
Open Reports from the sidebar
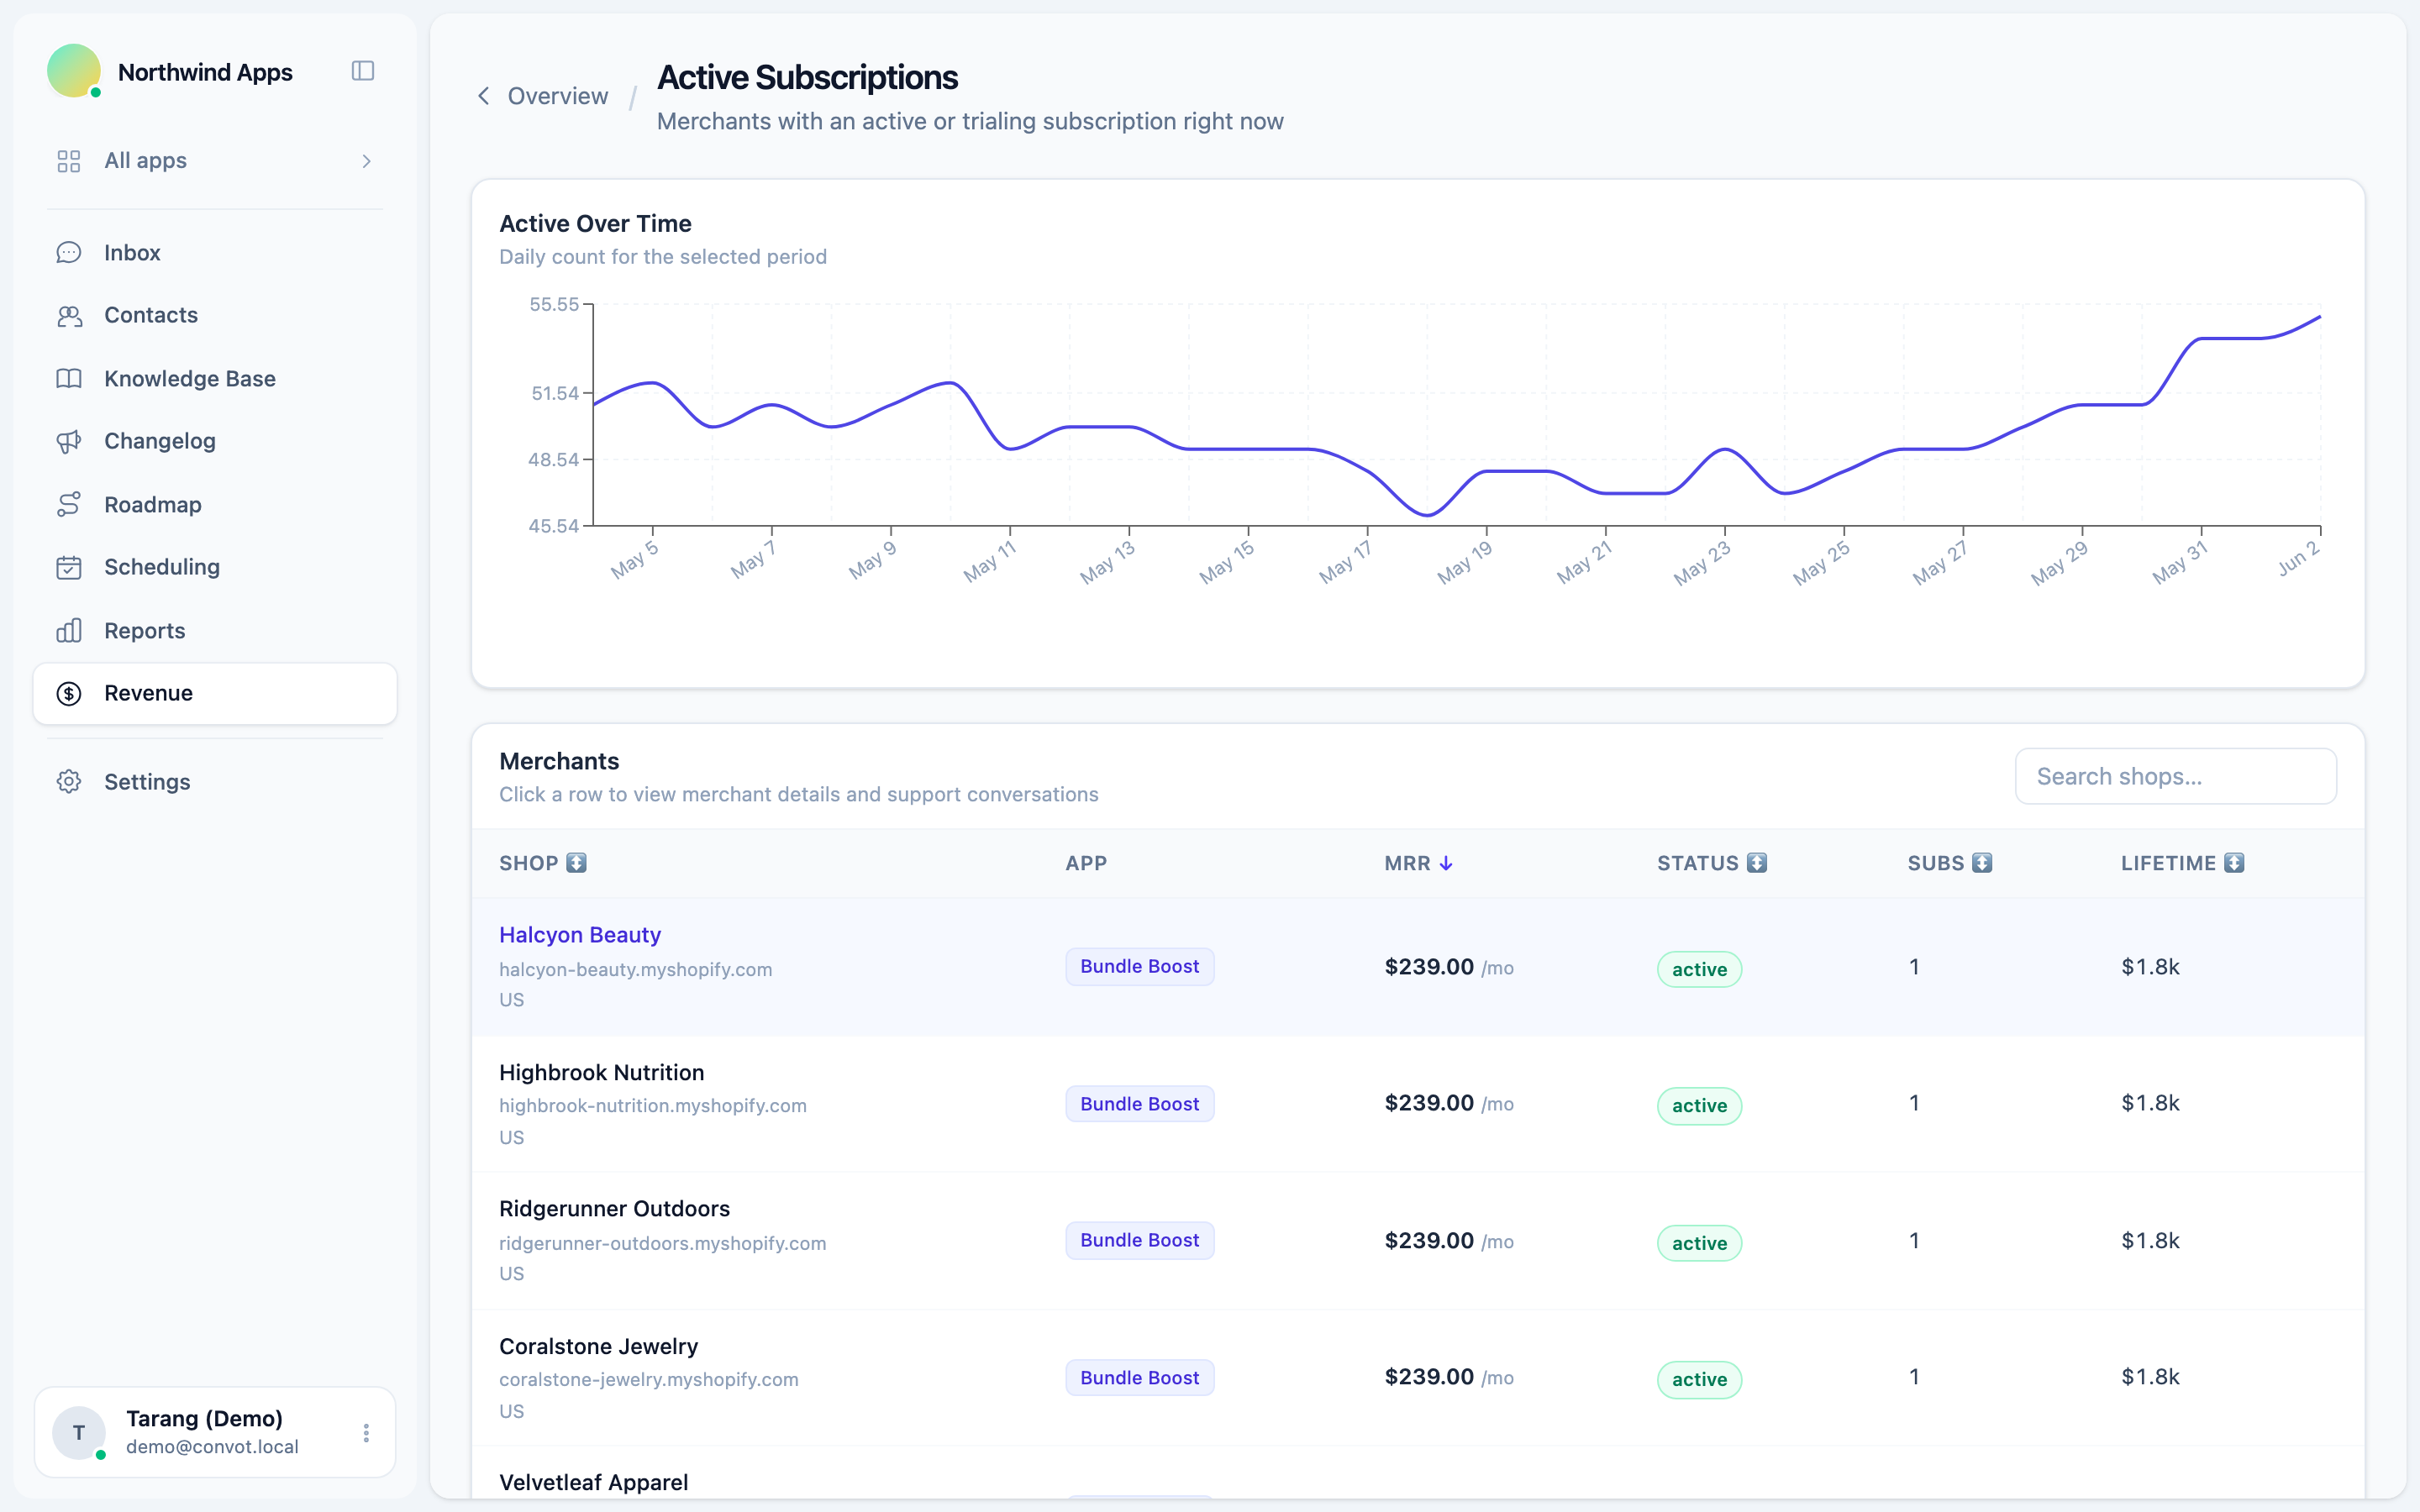[215, 631]
